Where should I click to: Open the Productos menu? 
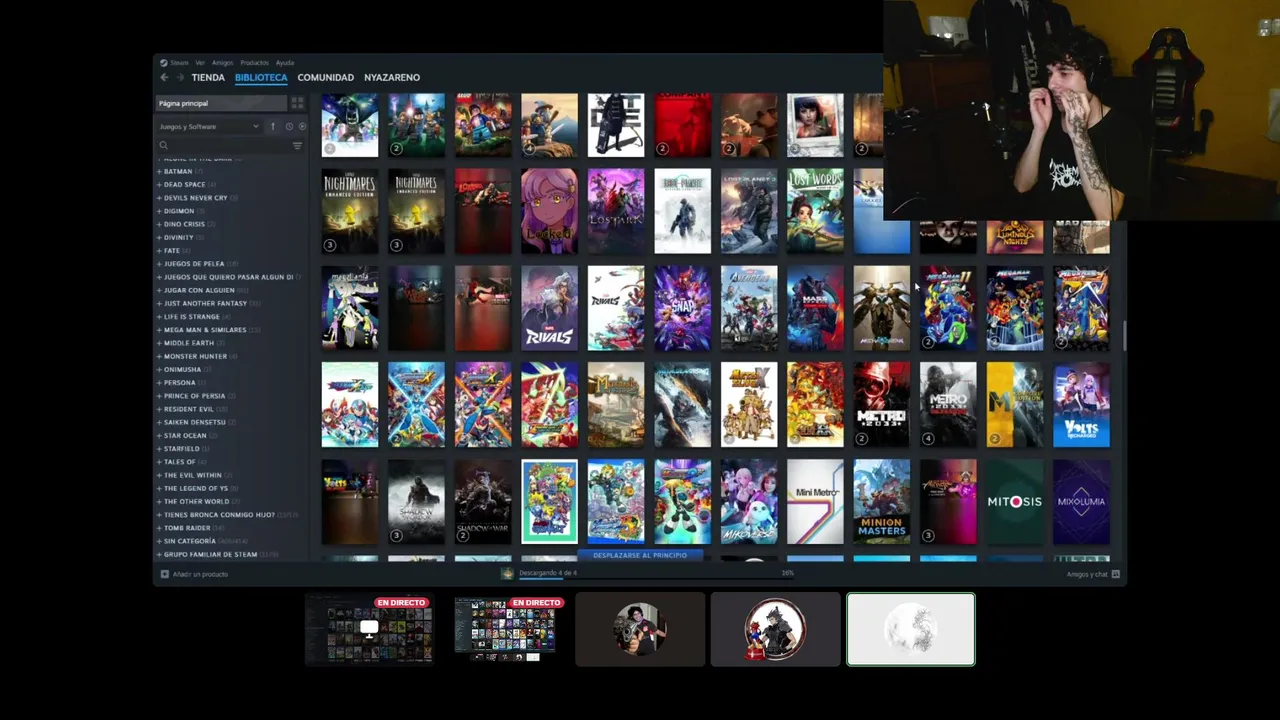coord(254,63)
